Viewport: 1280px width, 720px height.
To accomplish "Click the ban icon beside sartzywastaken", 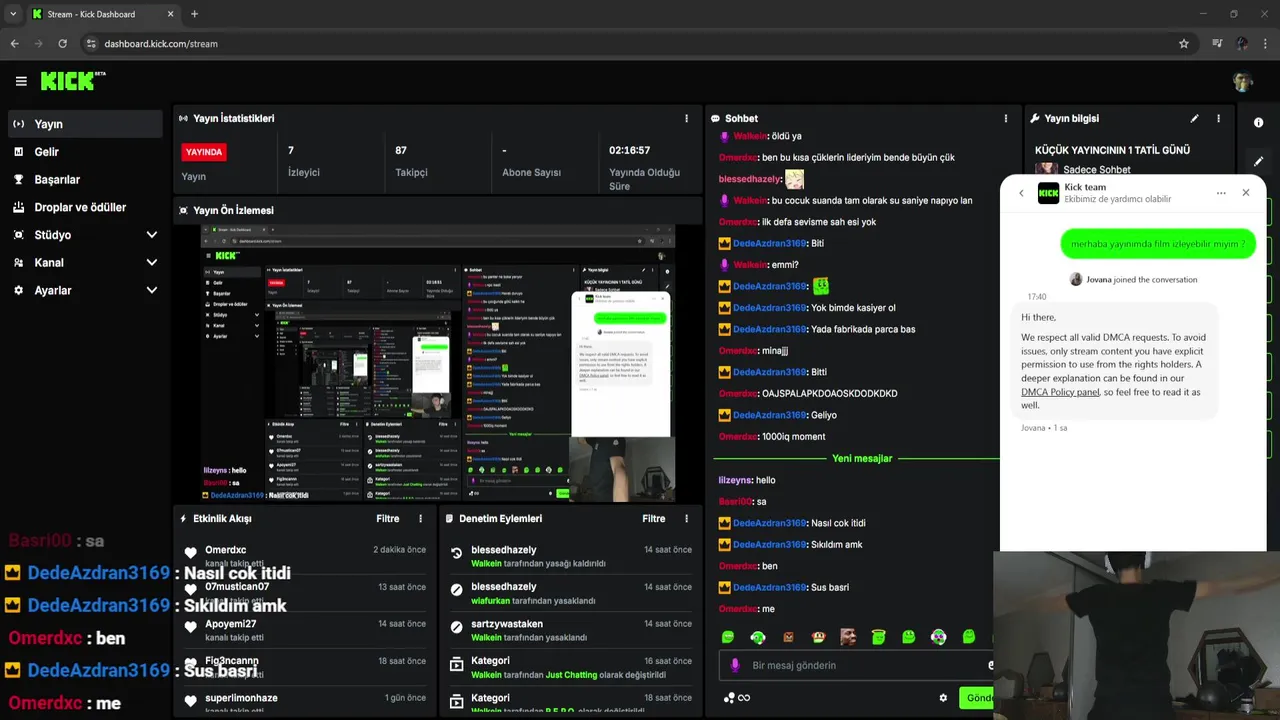I will pos(456,627).
